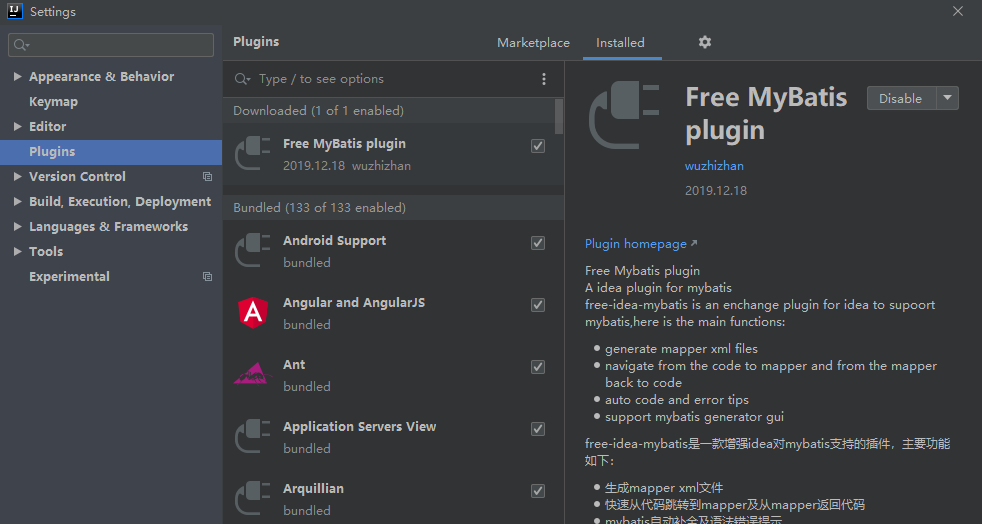Image resolution: width=982 pixels, height=524 pixels.
Task: Open the plugins gear settings menu
Action: point(705,42)
